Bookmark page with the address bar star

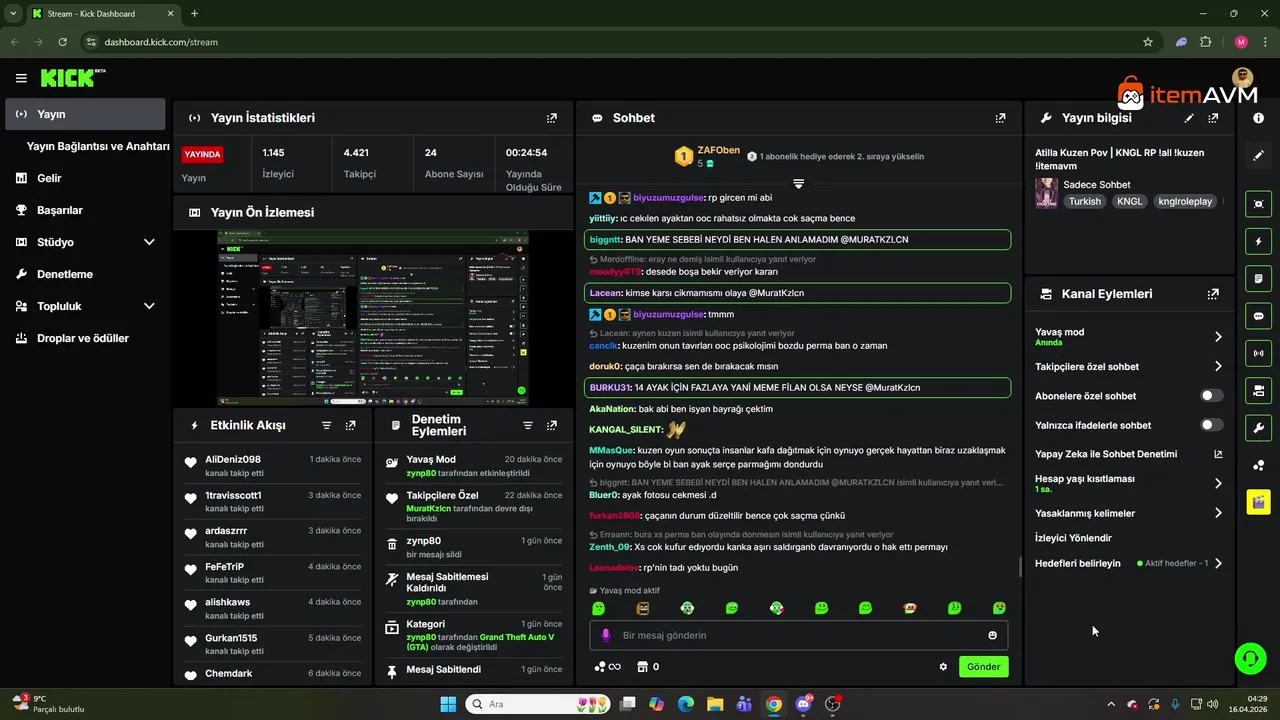pyautogui.click(x=1148, y=42)
